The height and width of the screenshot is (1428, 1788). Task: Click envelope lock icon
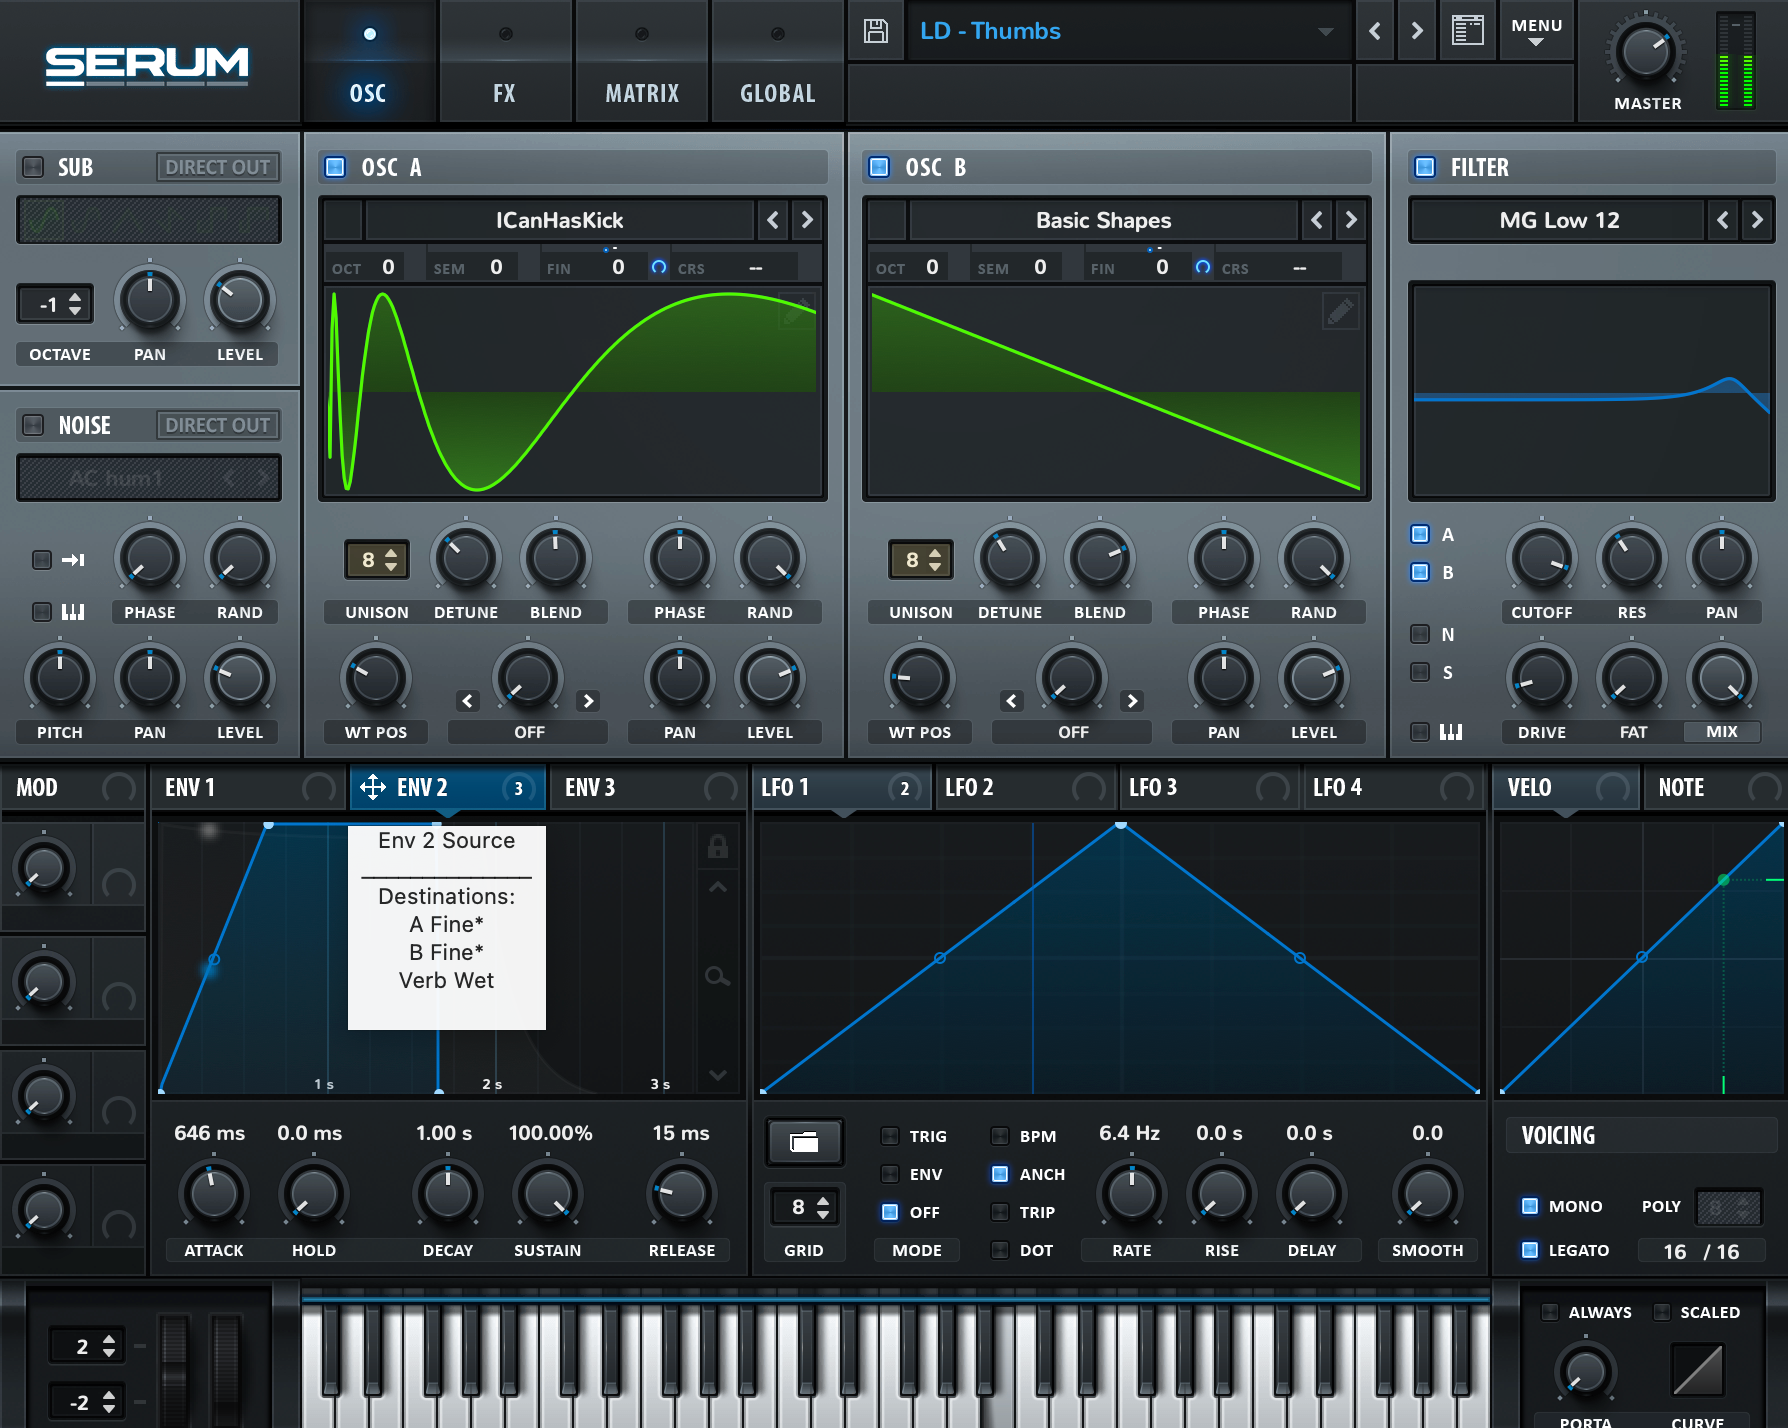[x=718, y=846]
